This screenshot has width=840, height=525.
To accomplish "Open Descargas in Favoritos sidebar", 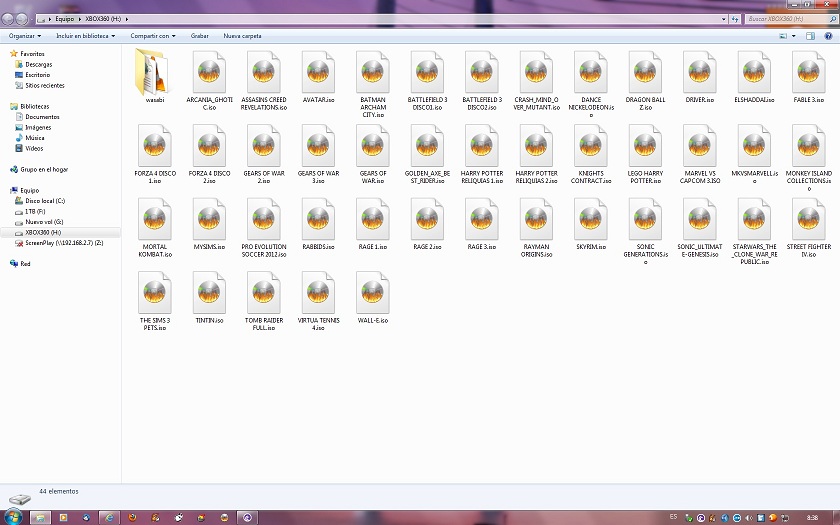I will pos(39,64).
